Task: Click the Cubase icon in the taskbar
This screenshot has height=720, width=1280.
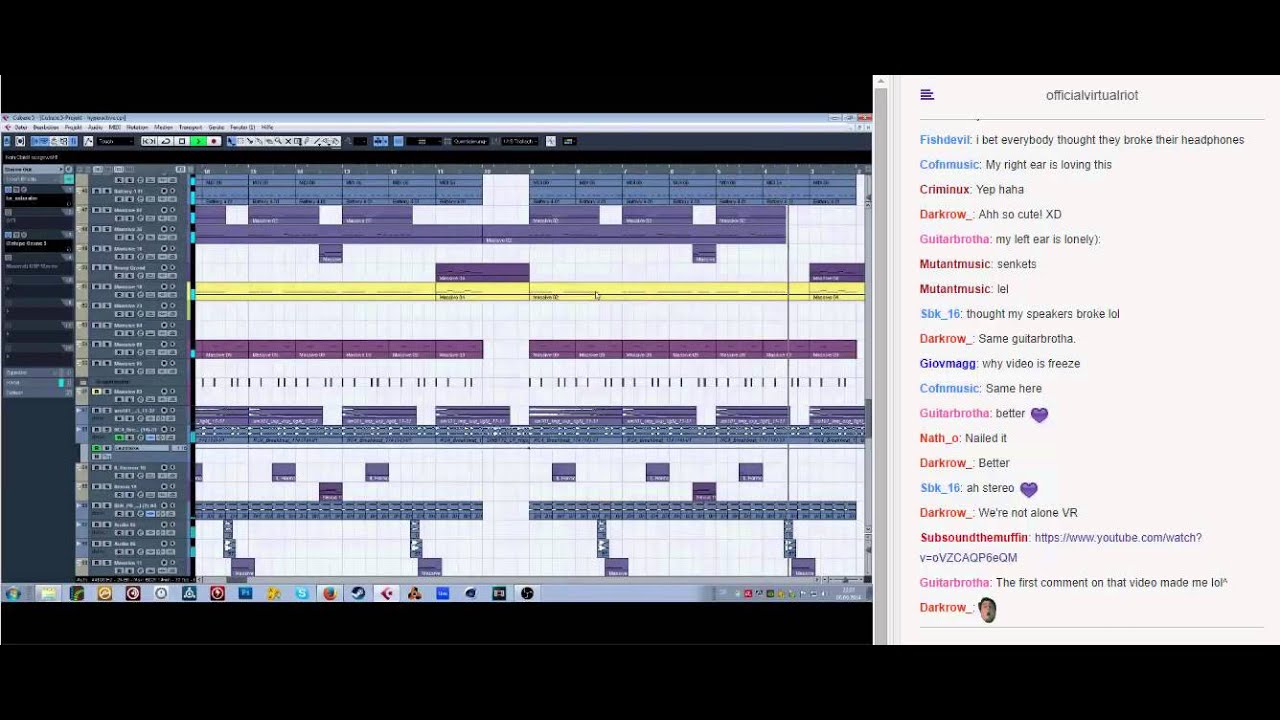Action: click(x=387, y=593)
